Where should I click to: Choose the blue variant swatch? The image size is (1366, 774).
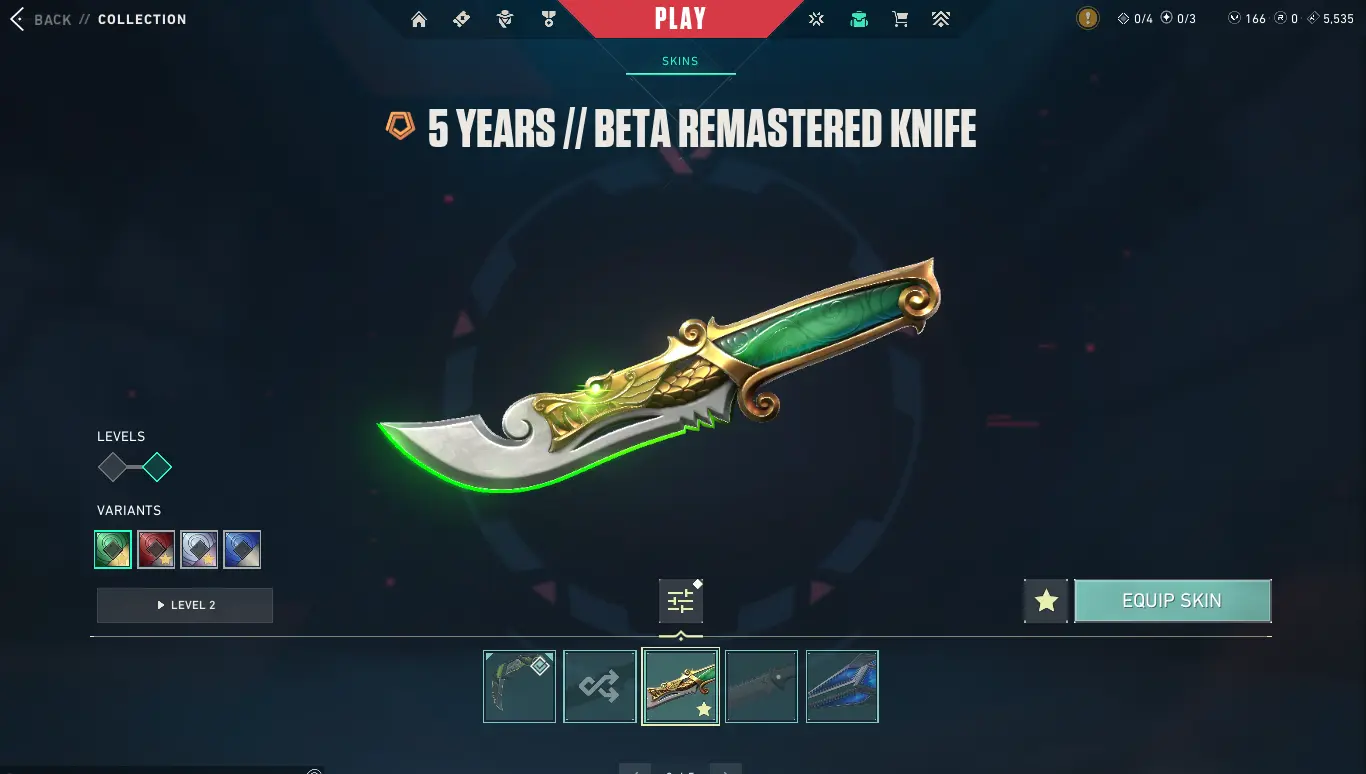point(242,550)
